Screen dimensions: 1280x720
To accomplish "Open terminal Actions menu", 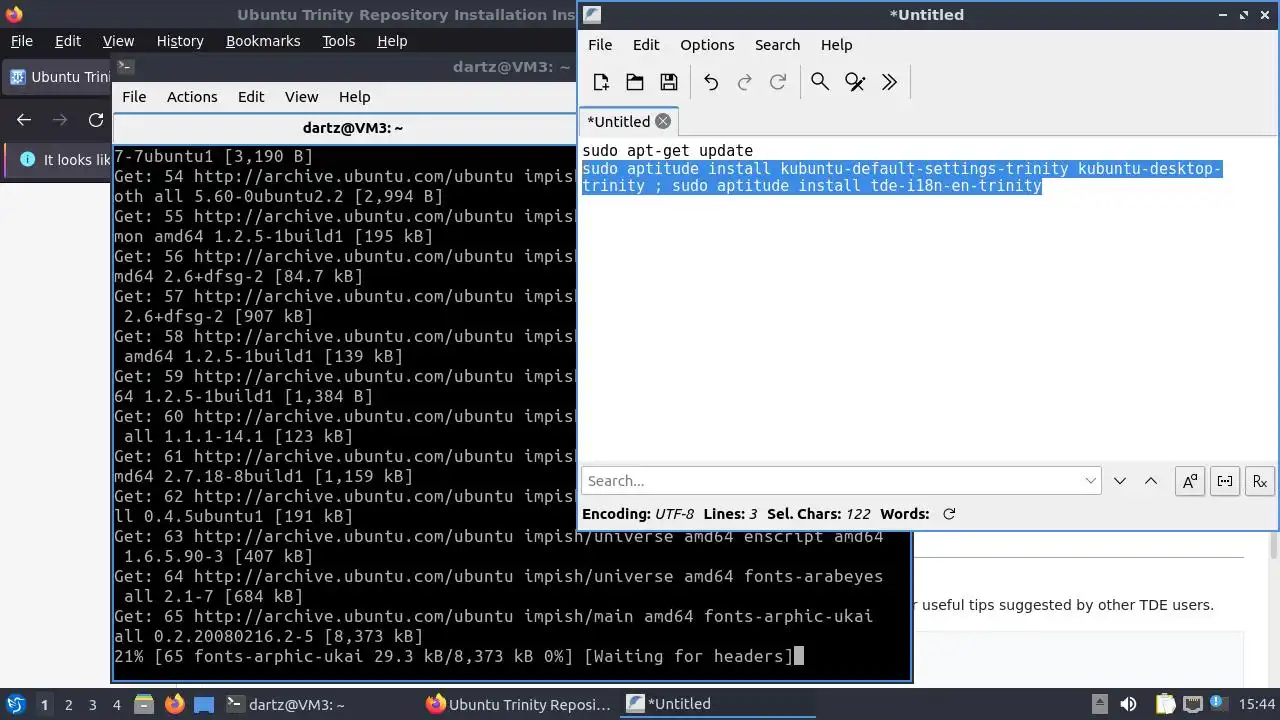I will coord(192,97).
